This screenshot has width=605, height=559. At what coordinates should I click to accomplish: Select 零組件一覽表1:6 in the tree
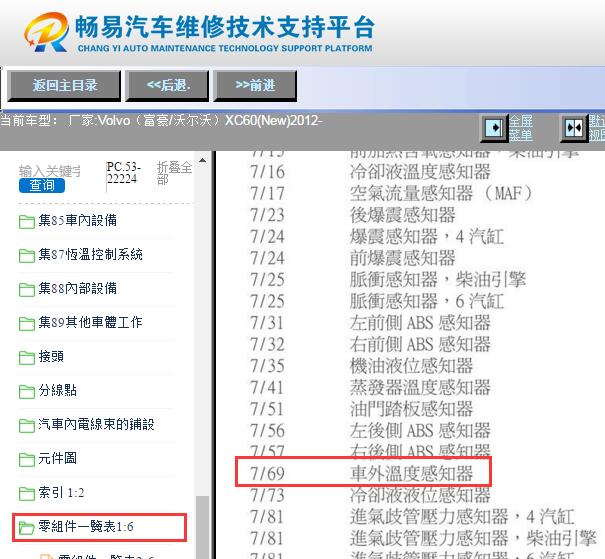[86, 527]
